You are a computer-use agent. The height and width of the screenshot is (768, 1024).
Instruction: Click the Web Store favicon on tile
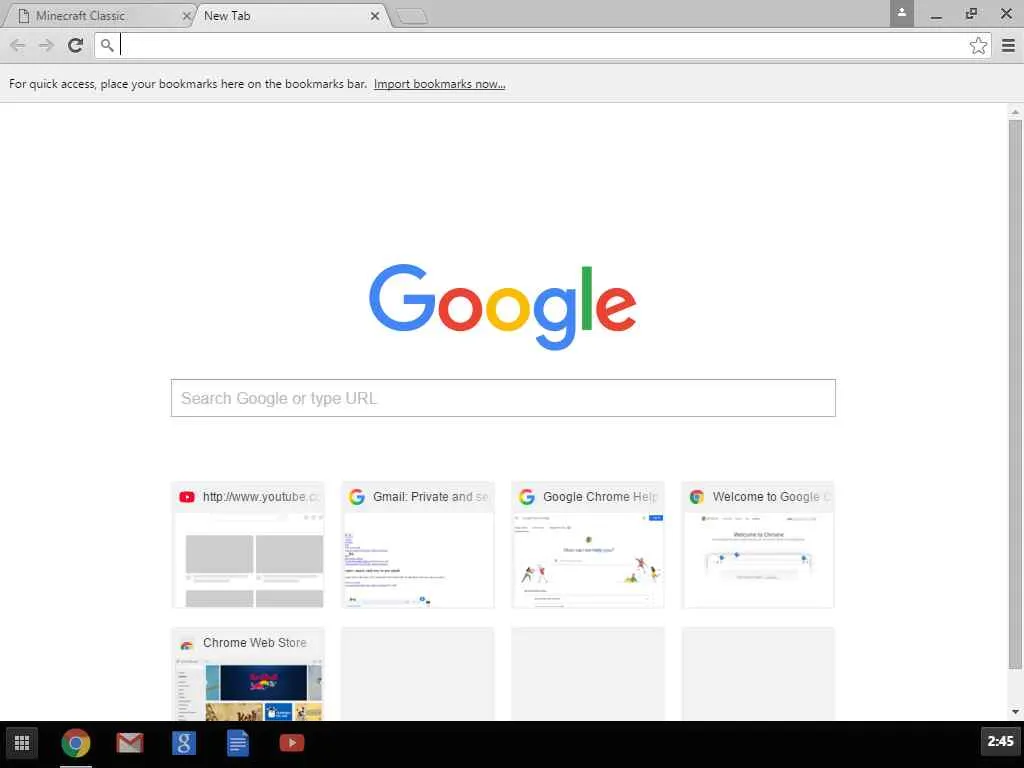coord(187,644)
